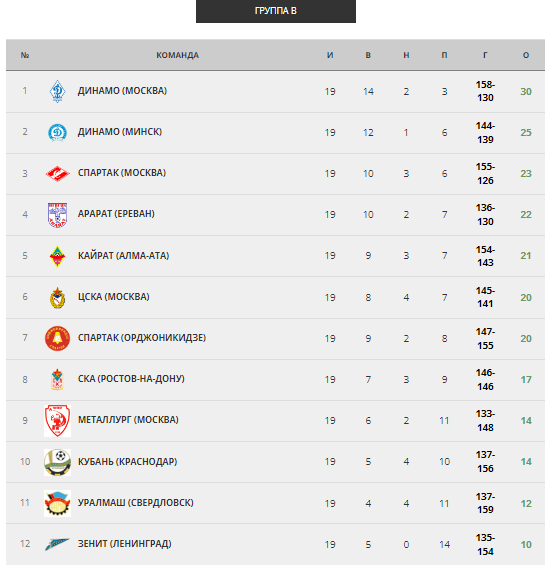The width and height of the screenshot is (552, 568).
Task: Open the Зенит (Ленинград) team link
Action: [125, 544]
